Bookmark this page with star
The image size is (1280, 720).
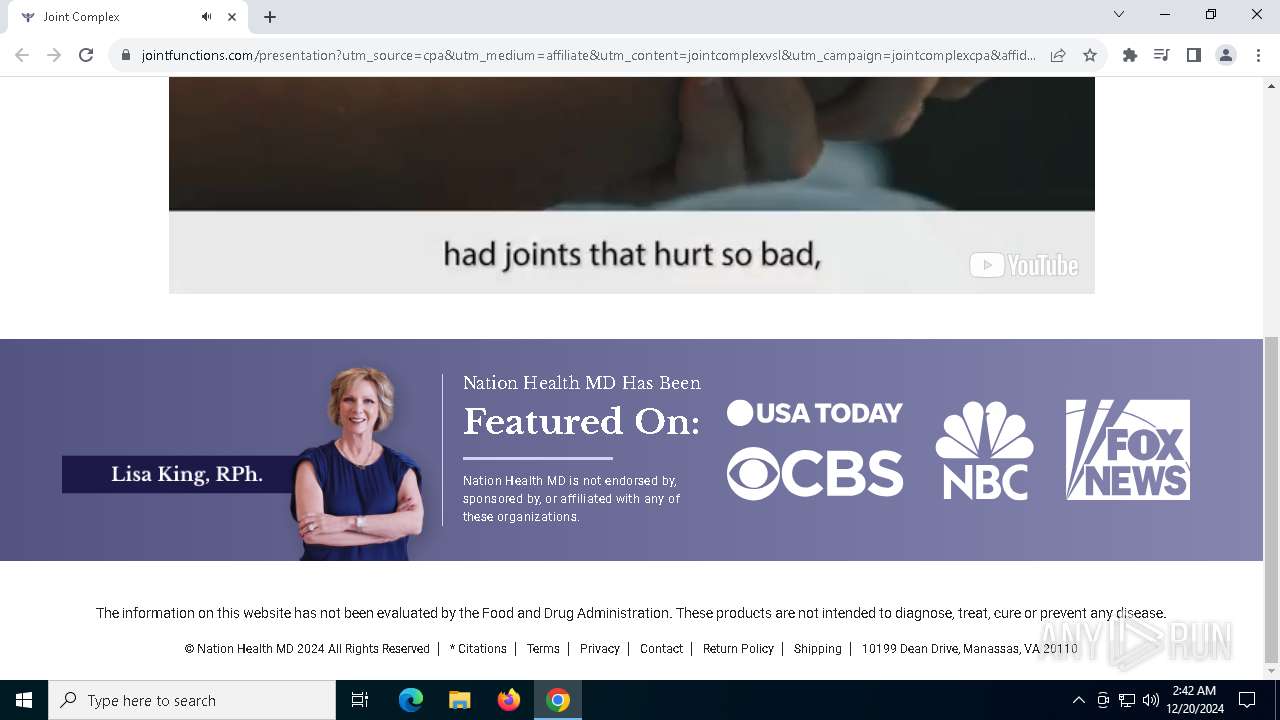point(1090,56)
